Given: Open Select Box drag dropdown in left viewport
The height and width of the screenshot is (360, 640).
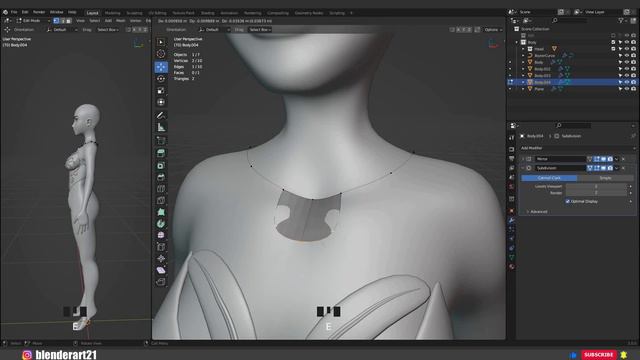Looking at the screenshot, I should pos(108,30).
